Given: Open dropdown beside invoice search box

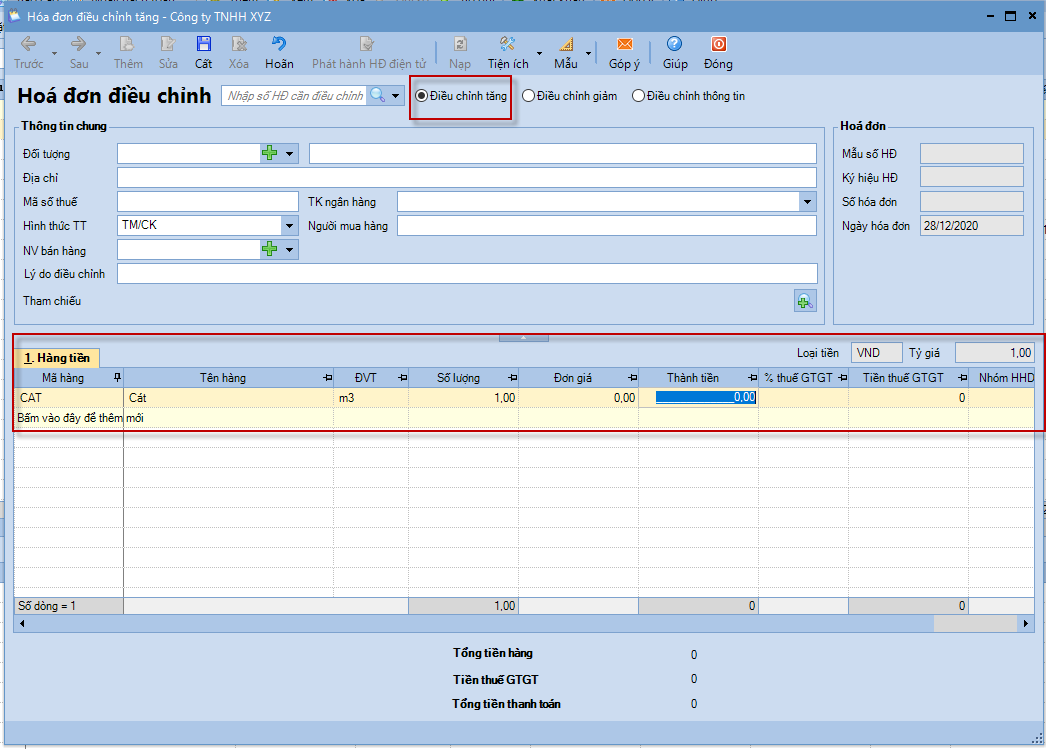Looking at the screenshot, I should click(396, 95).
